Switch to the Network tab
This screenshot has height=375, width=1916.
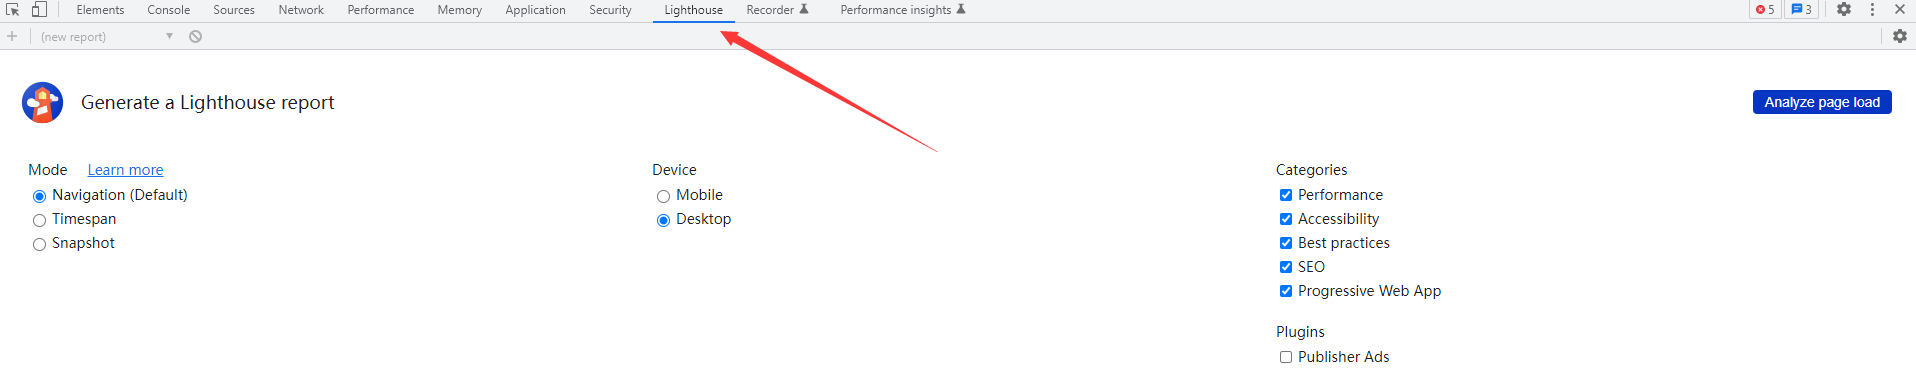[x=301, y=10]
